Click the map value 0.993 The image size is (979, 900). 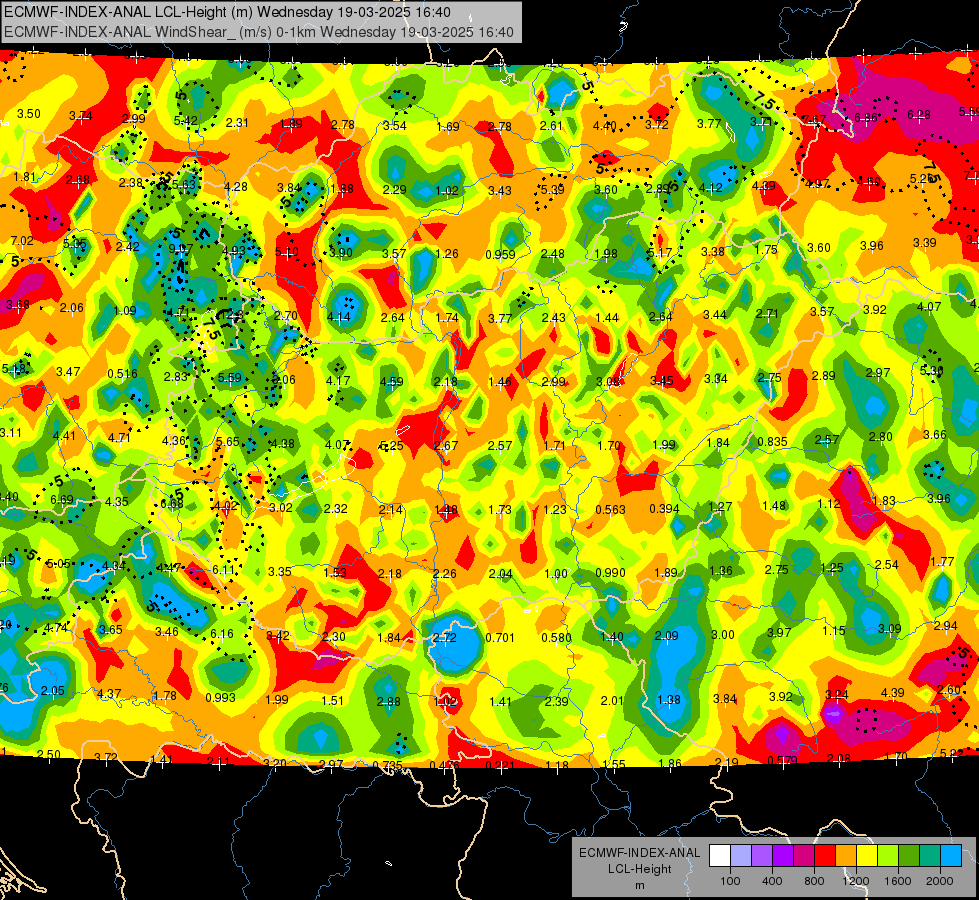220,697
